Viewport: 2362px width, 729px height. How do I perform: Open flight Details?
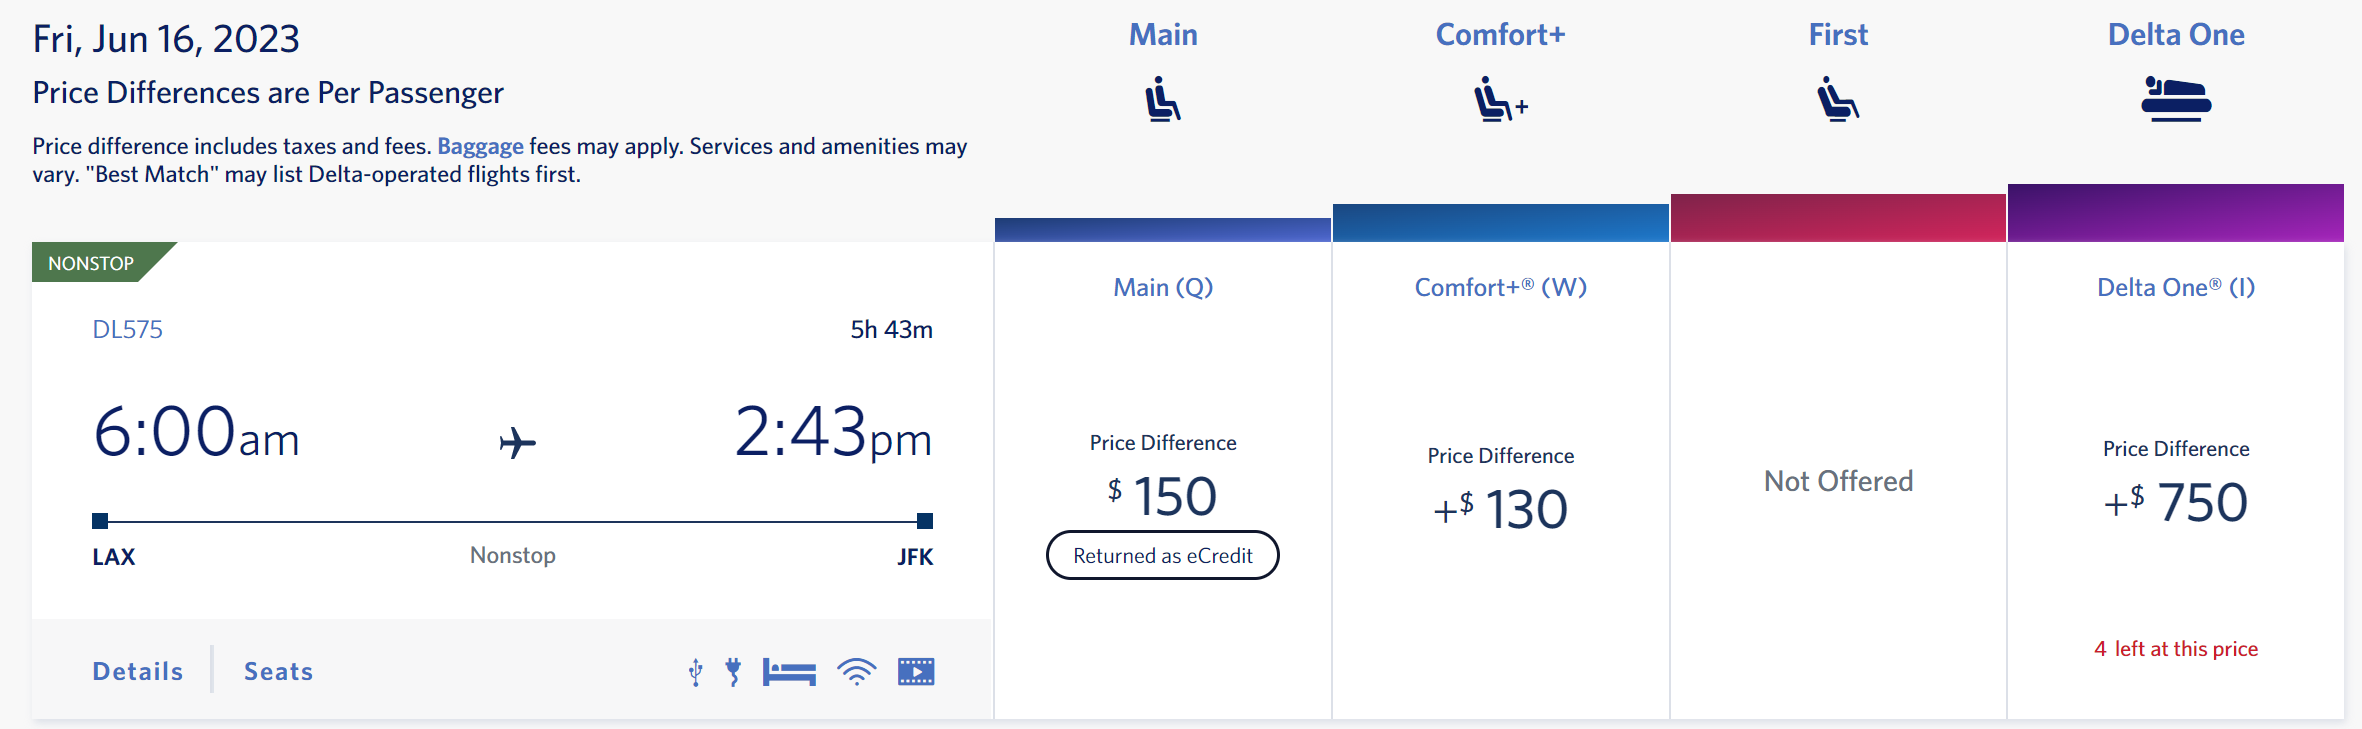138,671
